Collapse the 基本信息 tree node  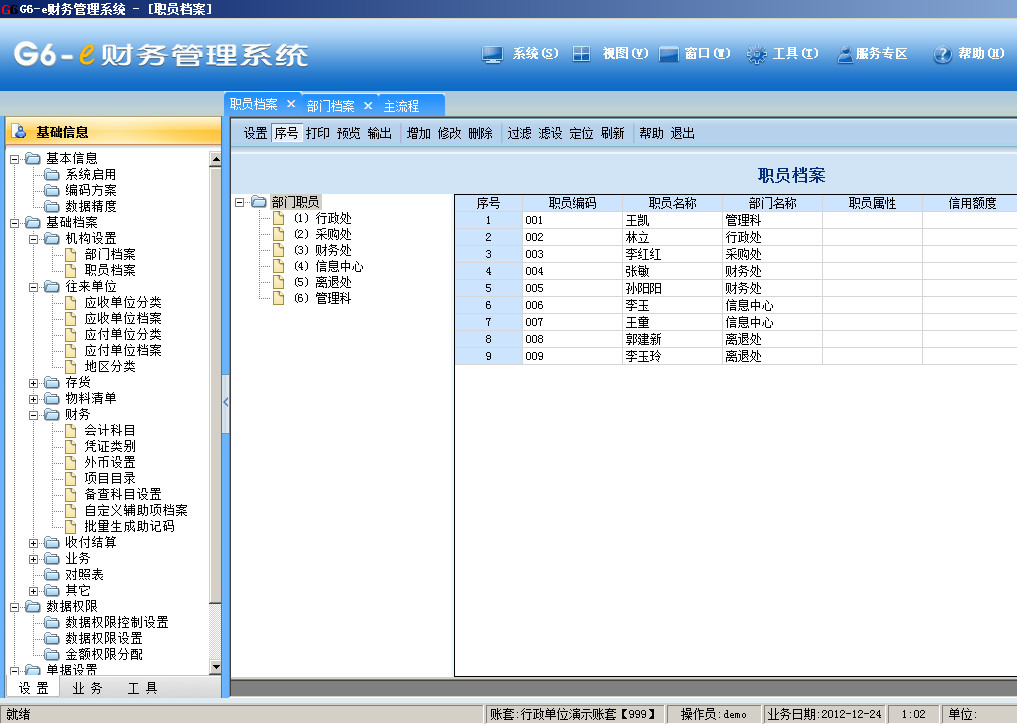(x=15, y=158)
